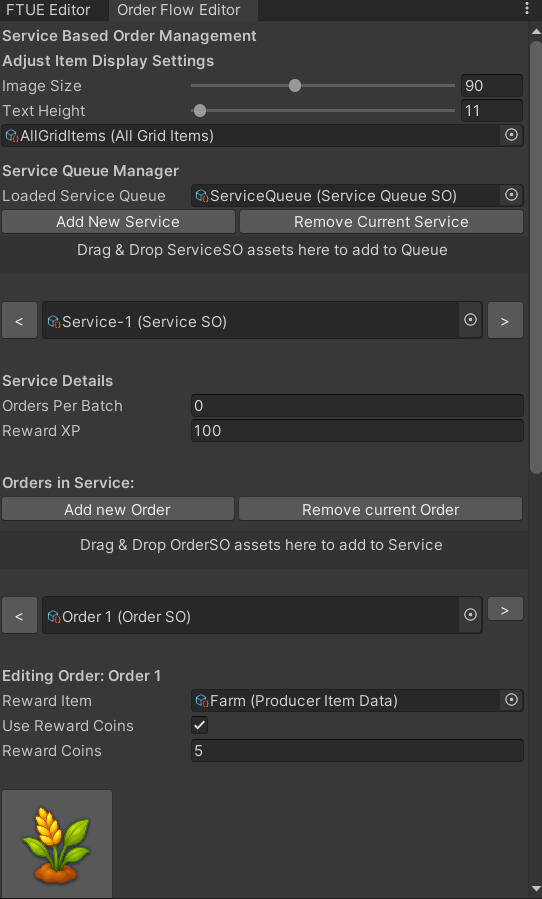Go to previous order with left arrow
The height and width of the screenshot is (899, 542).
(x=20, y=615)
